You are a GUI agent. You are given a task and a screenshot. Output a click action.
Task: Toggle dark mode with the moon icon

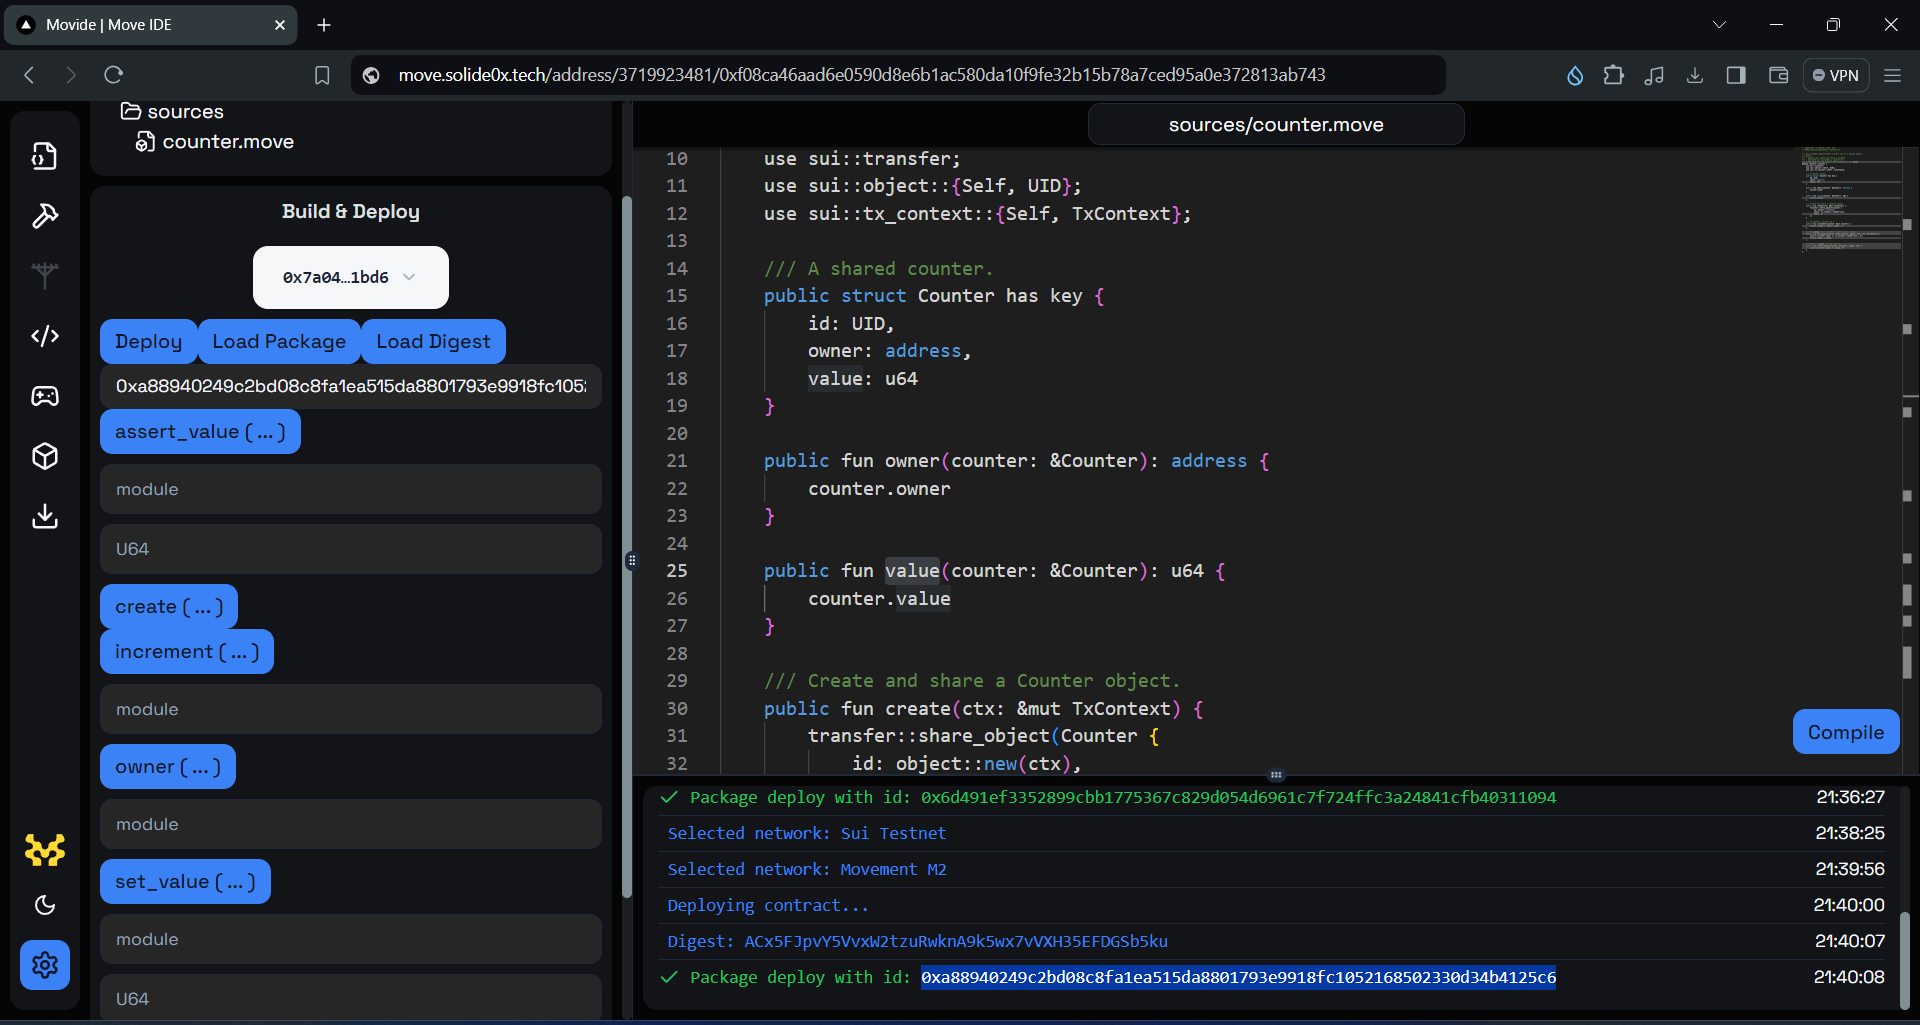[x=45, y=905]
